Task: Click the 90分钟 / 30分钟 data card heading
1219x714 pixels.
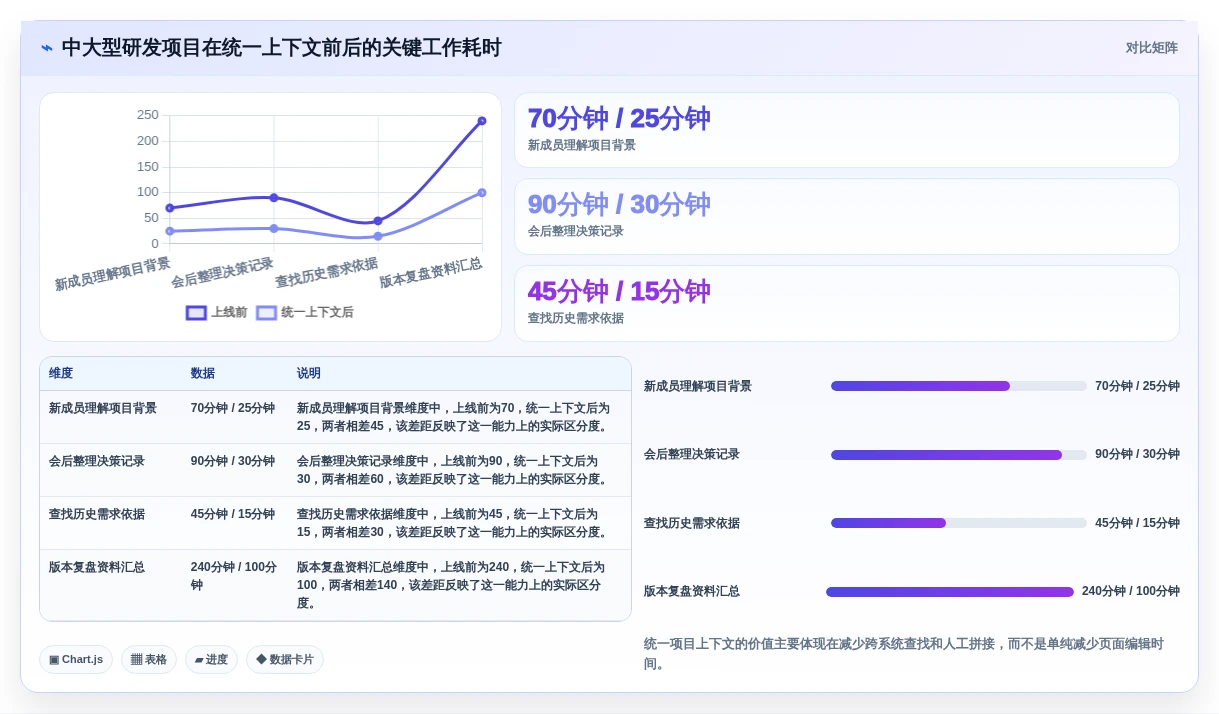Action: (x=619, y=204)
